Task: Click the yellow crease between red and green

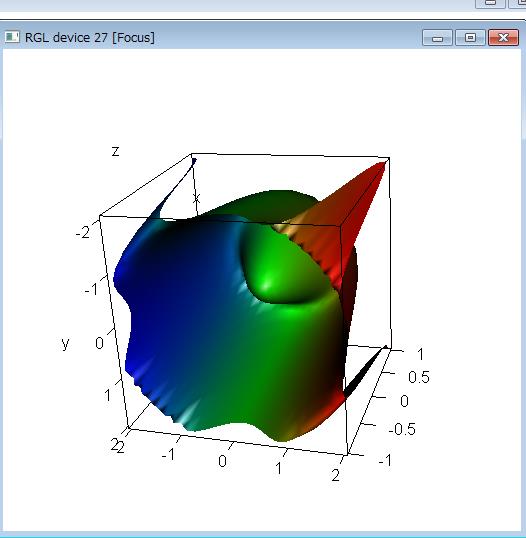Action: pos(288,227)
